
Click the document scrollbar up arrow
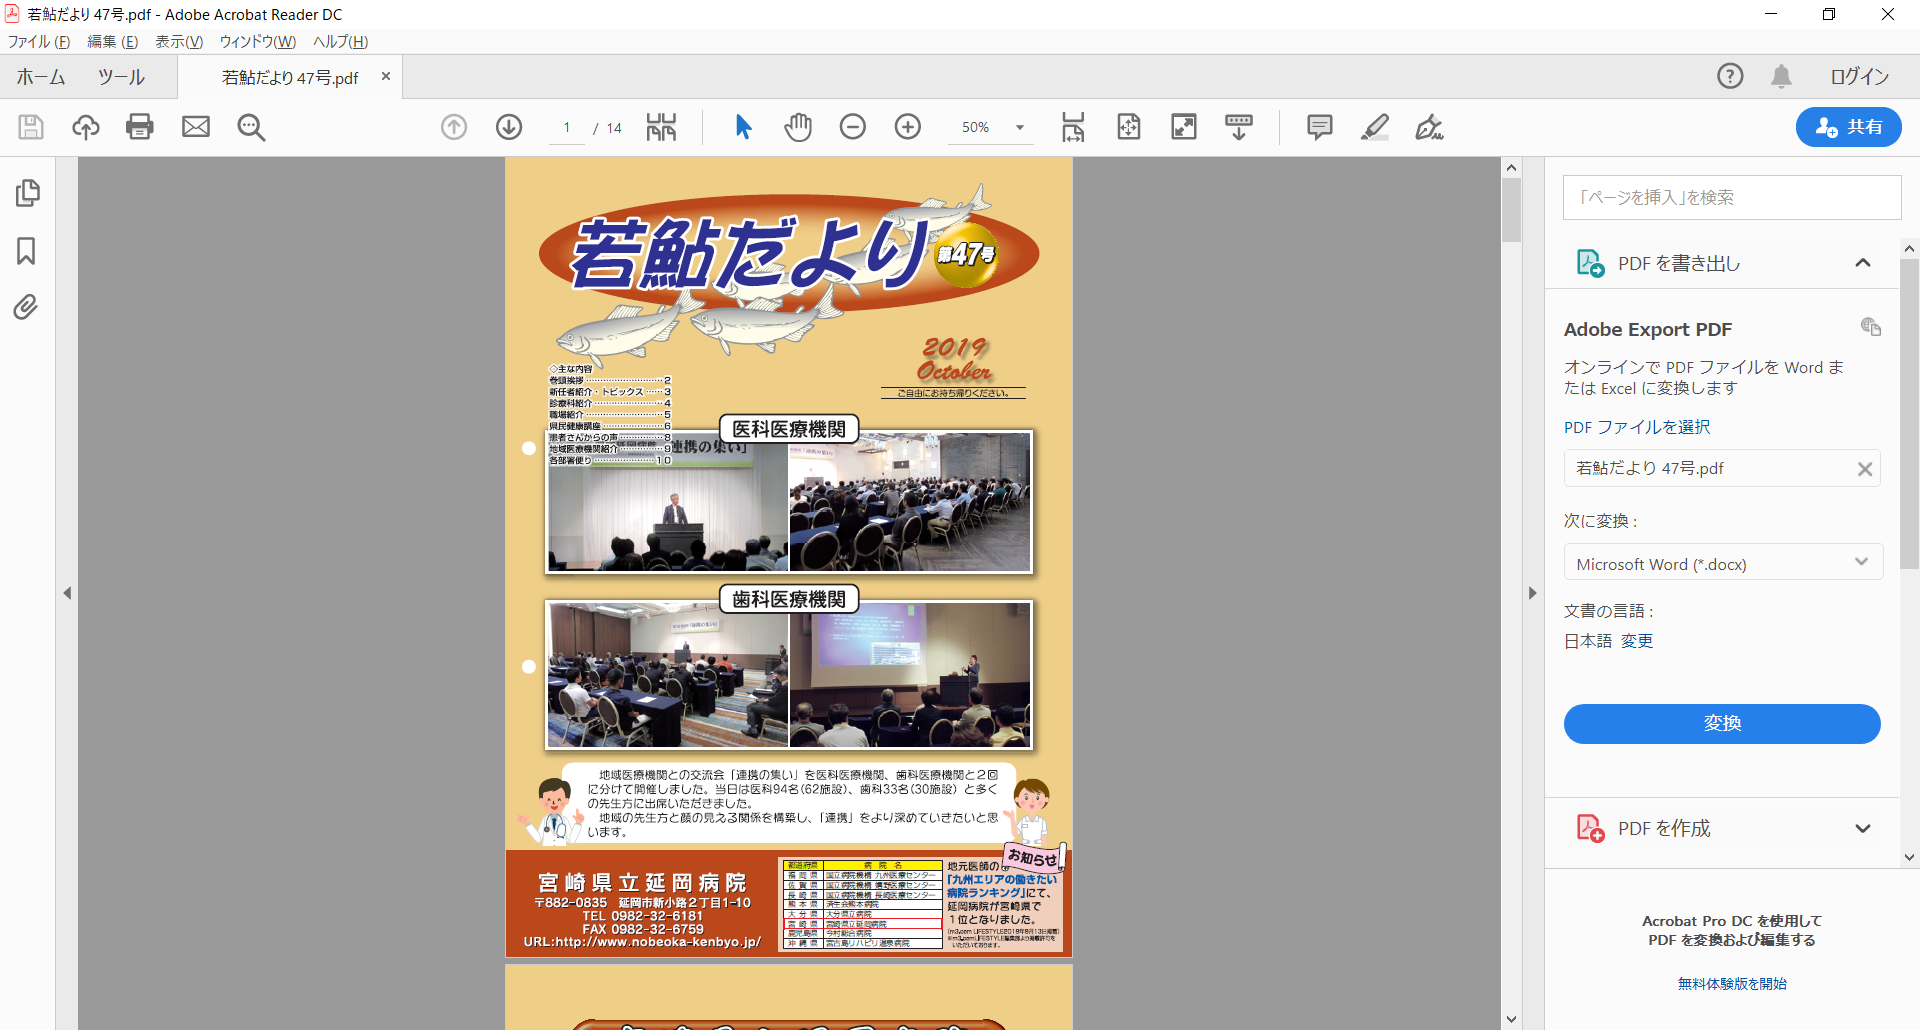pos(1511,168)
